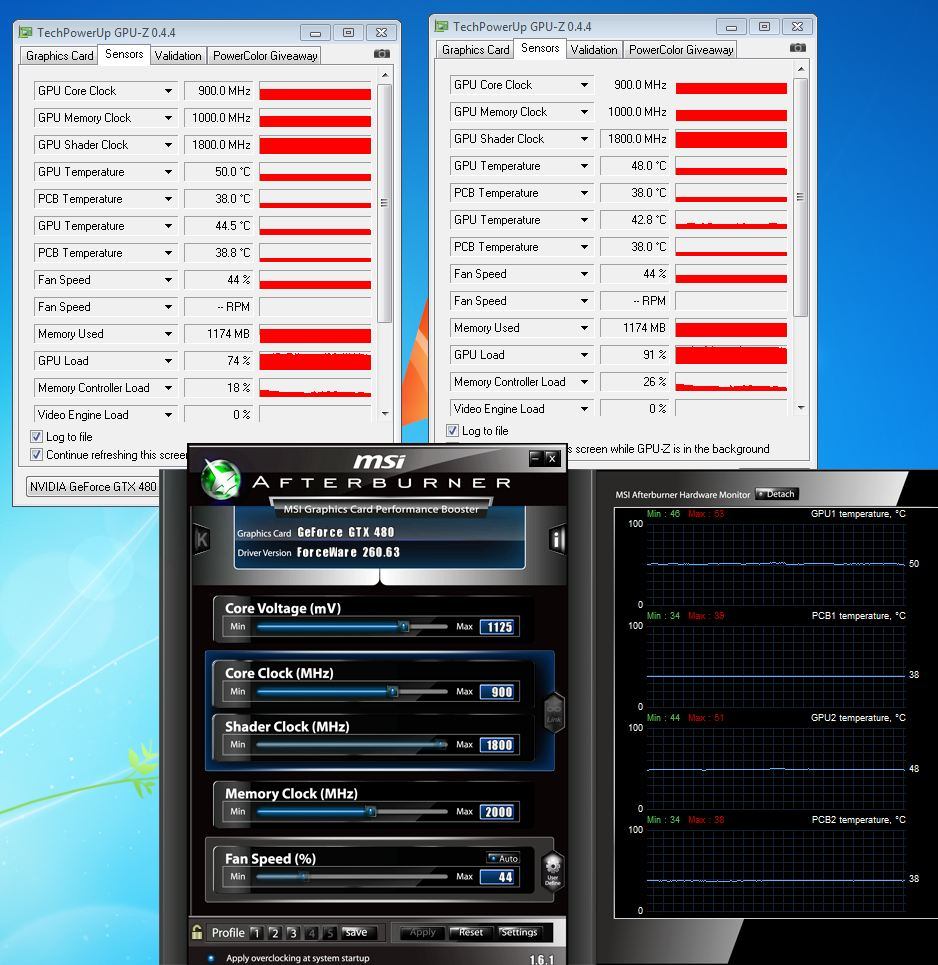Open GPU Load dropdown in left GPU-Z
938x965 pixels.
point(168,361)
